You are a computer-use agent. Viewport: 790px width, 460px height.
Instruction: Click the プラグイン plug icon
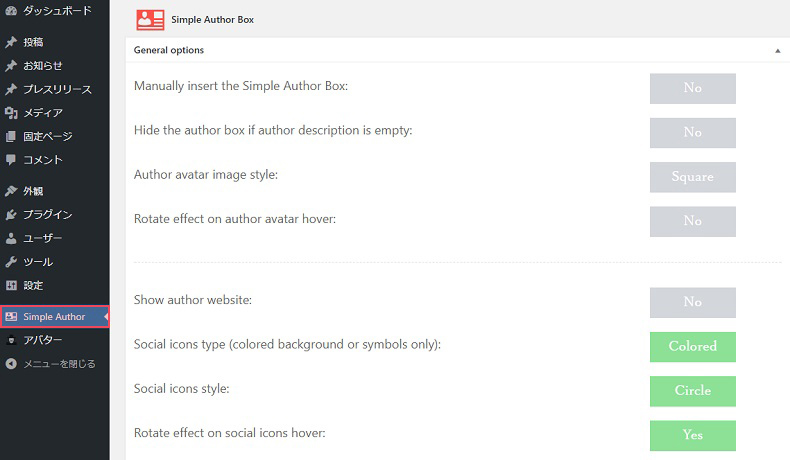click(11, 215)
